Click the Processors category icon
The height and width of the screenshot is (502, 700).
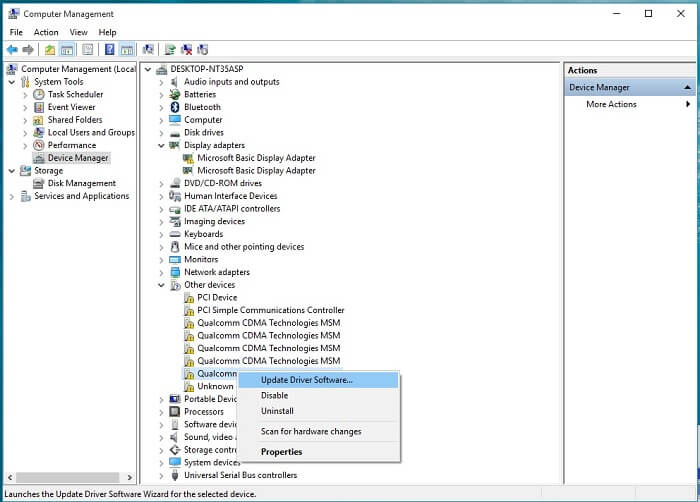175,412
